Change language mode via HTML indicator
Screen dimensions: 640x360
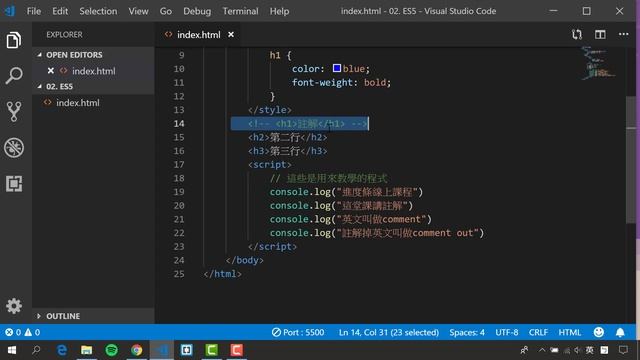click(x=569, y=332)
